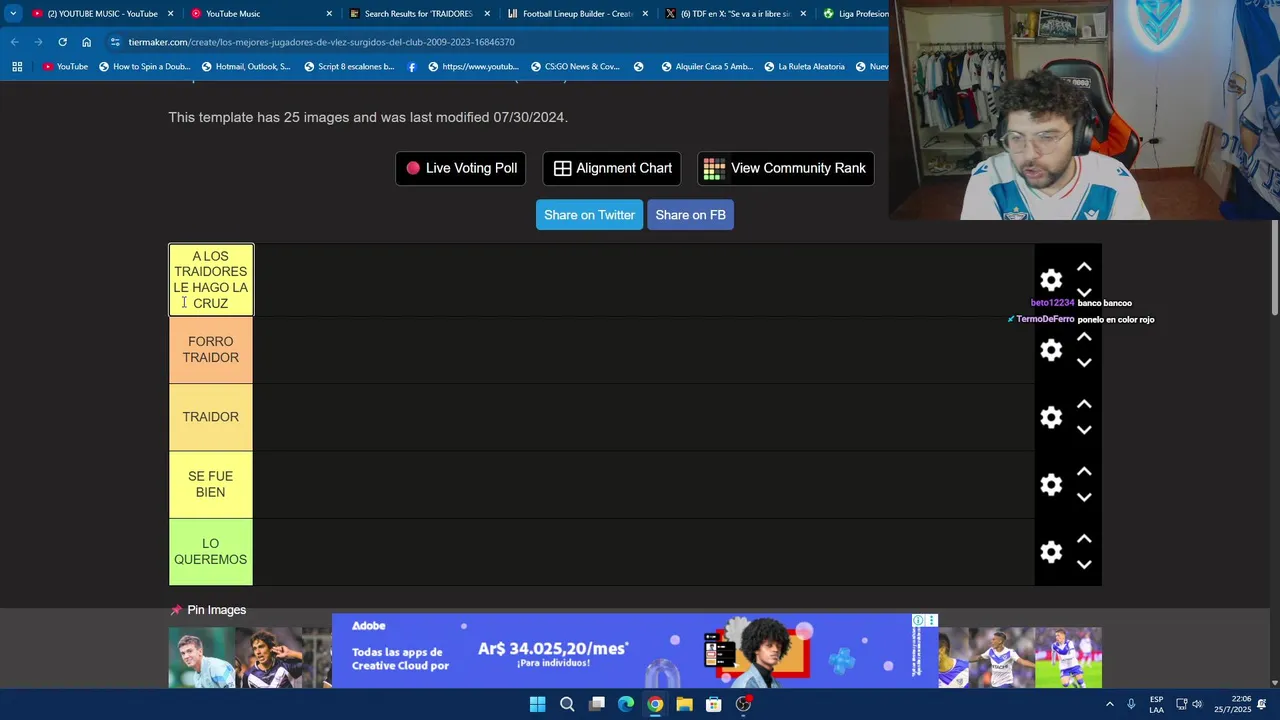Viewport: 1280px width, 720px height.
Task: Open the Windows Start menu
Action: pyautogui.click(x=537, y=704)
